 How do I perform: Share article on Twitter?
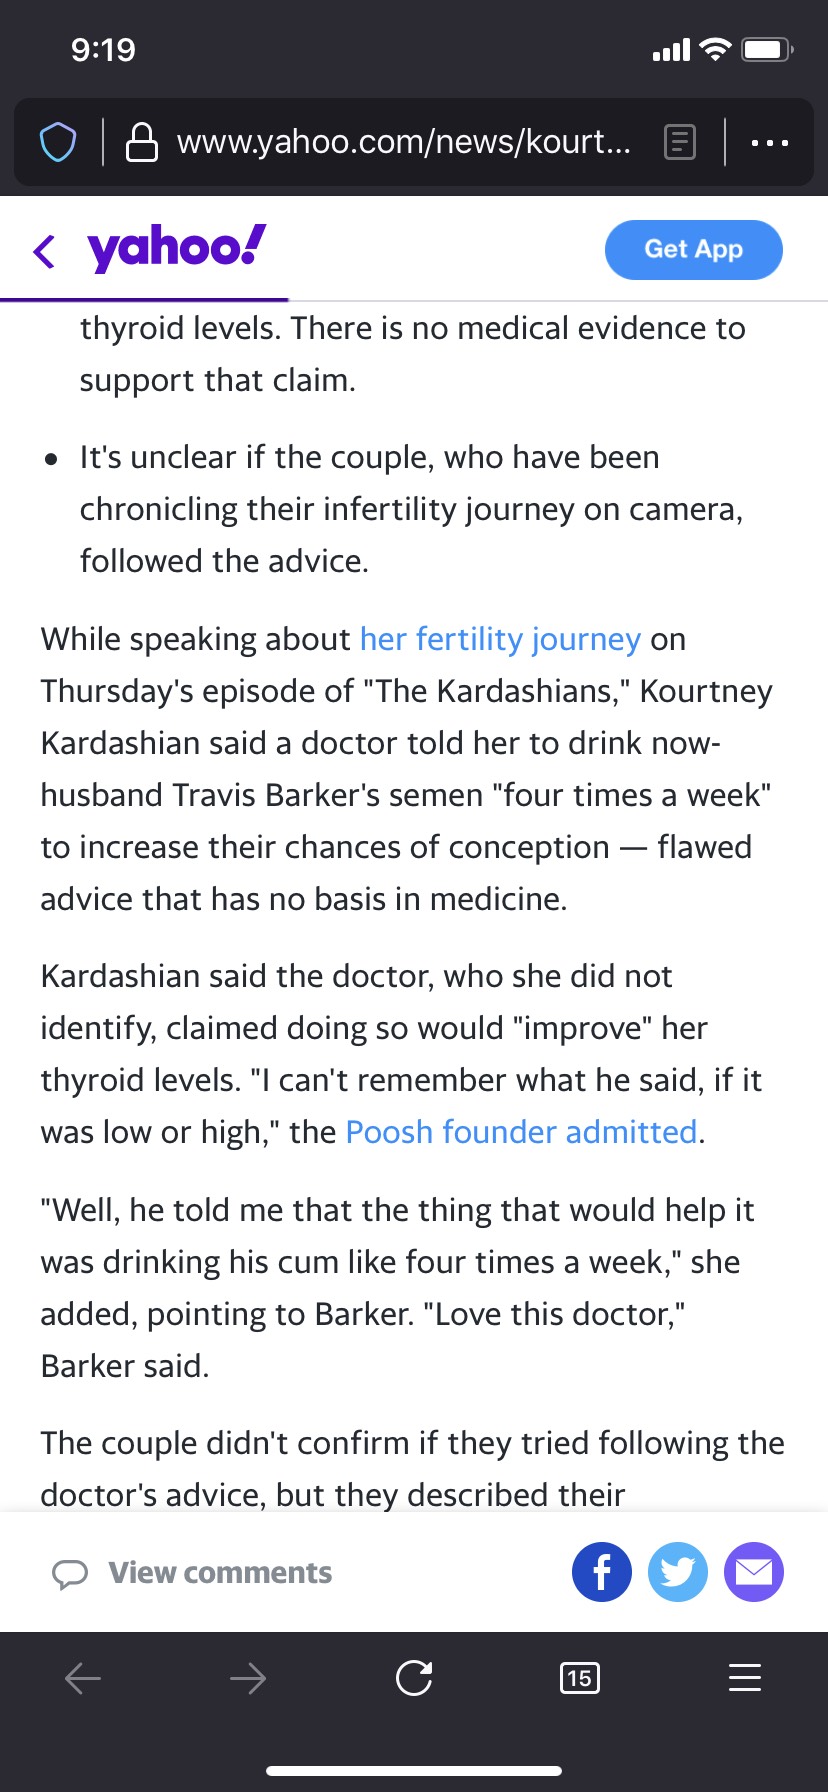(x=678, y=1572)
